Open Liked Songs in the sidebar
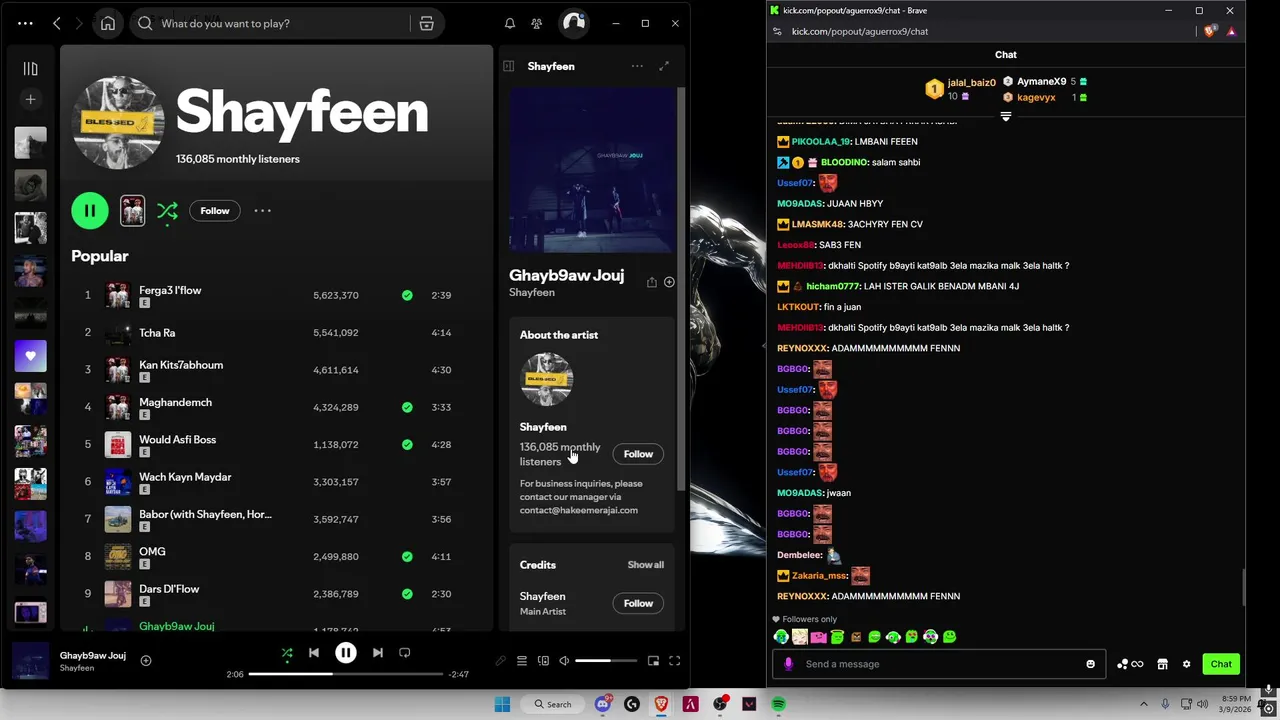 tap(30, 356)
